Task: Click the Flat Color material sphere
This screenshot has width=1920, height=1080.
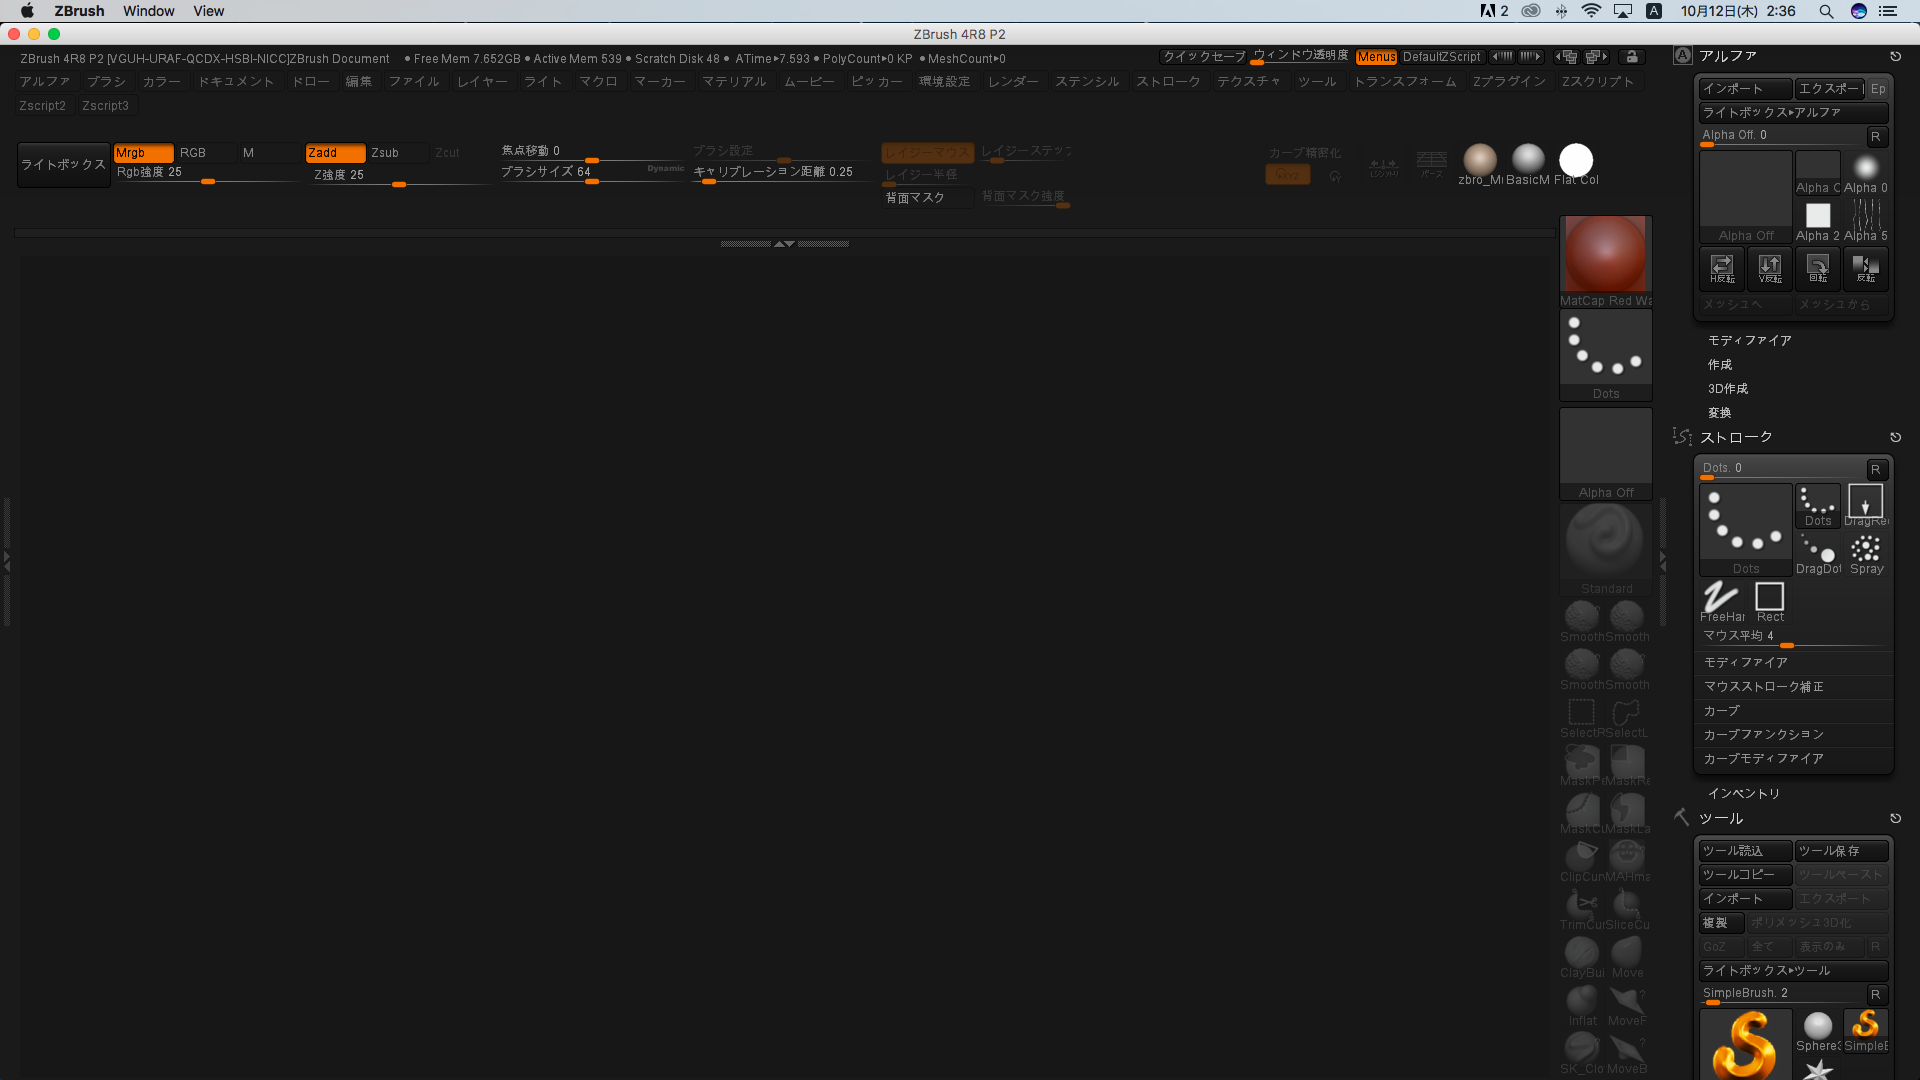Action: tap(1576, 159)
